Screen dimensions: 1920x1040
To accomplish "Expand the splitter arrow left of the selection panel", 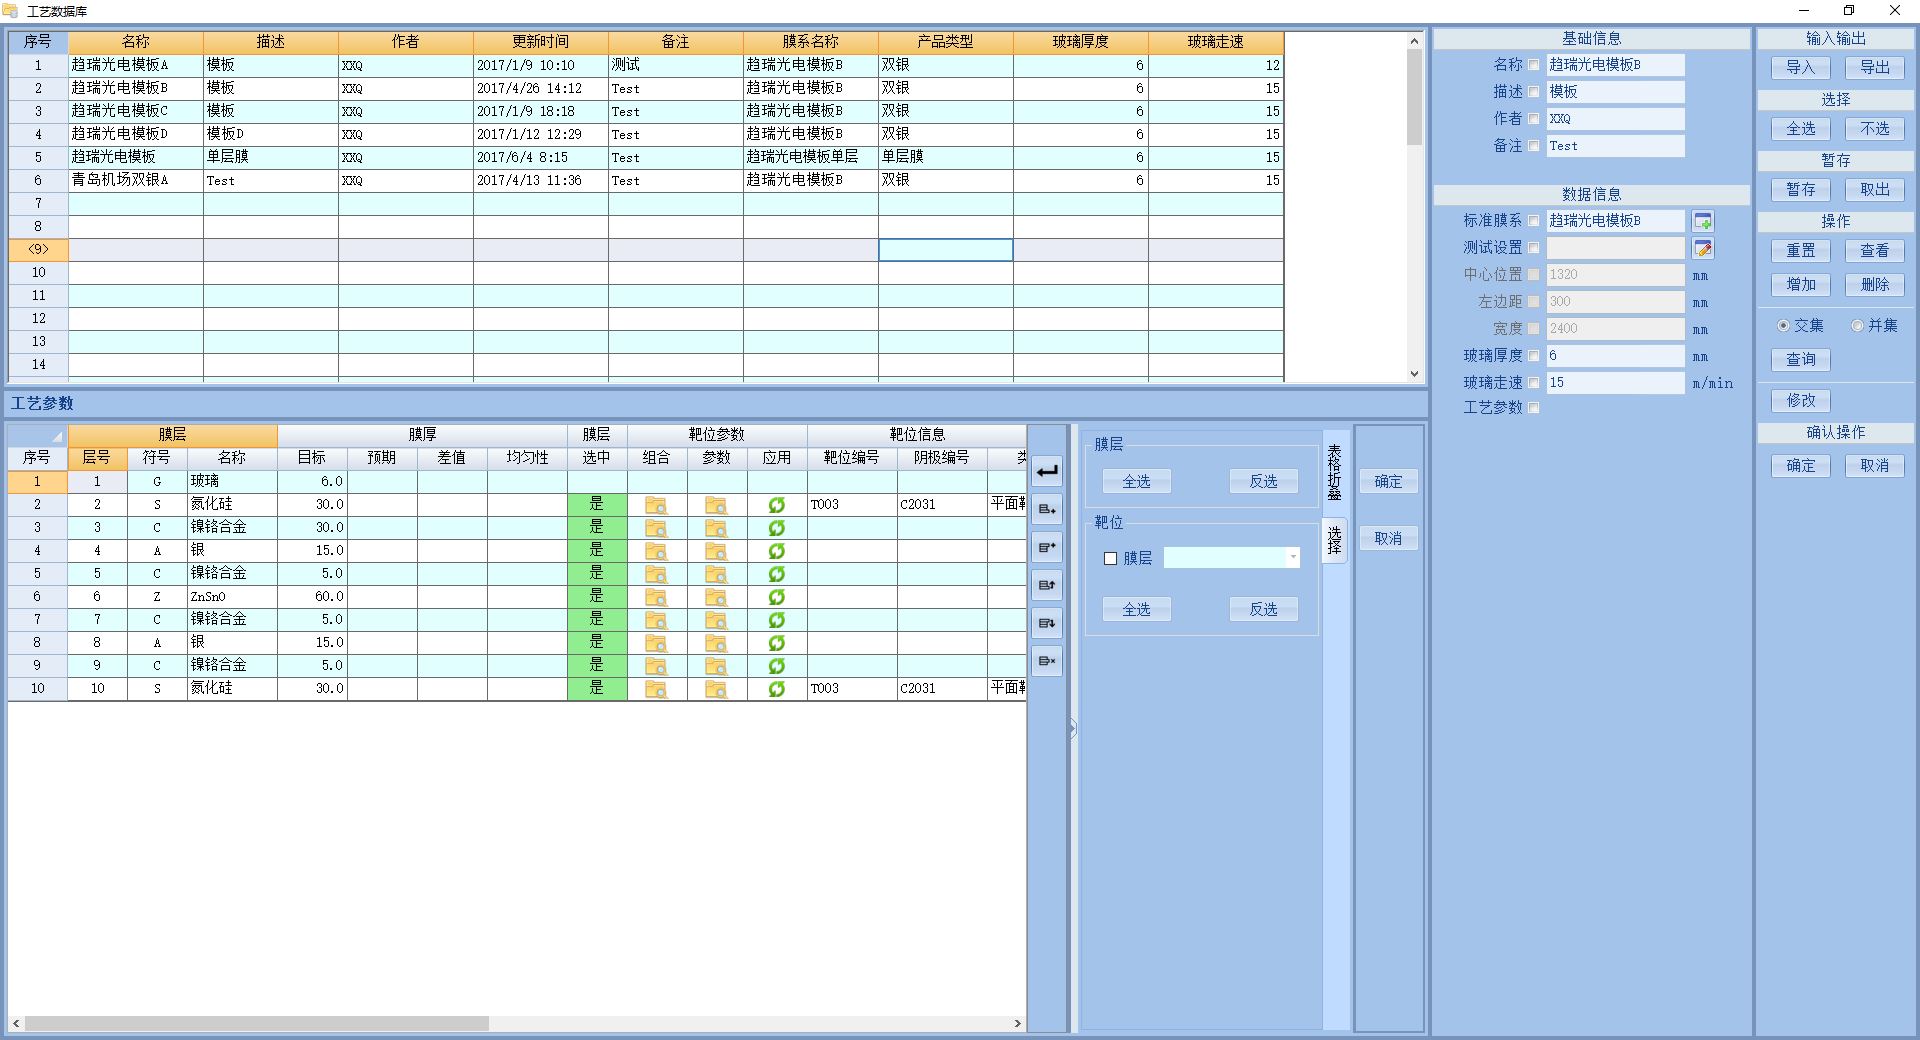I will coord(1073,729).
